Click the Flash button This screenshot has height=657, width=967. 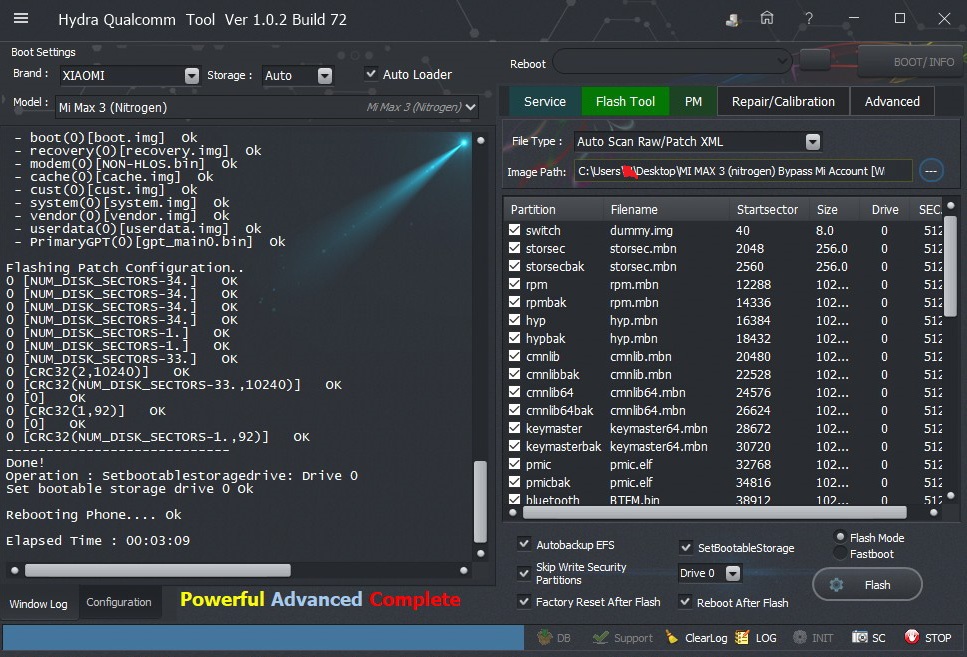867,584
